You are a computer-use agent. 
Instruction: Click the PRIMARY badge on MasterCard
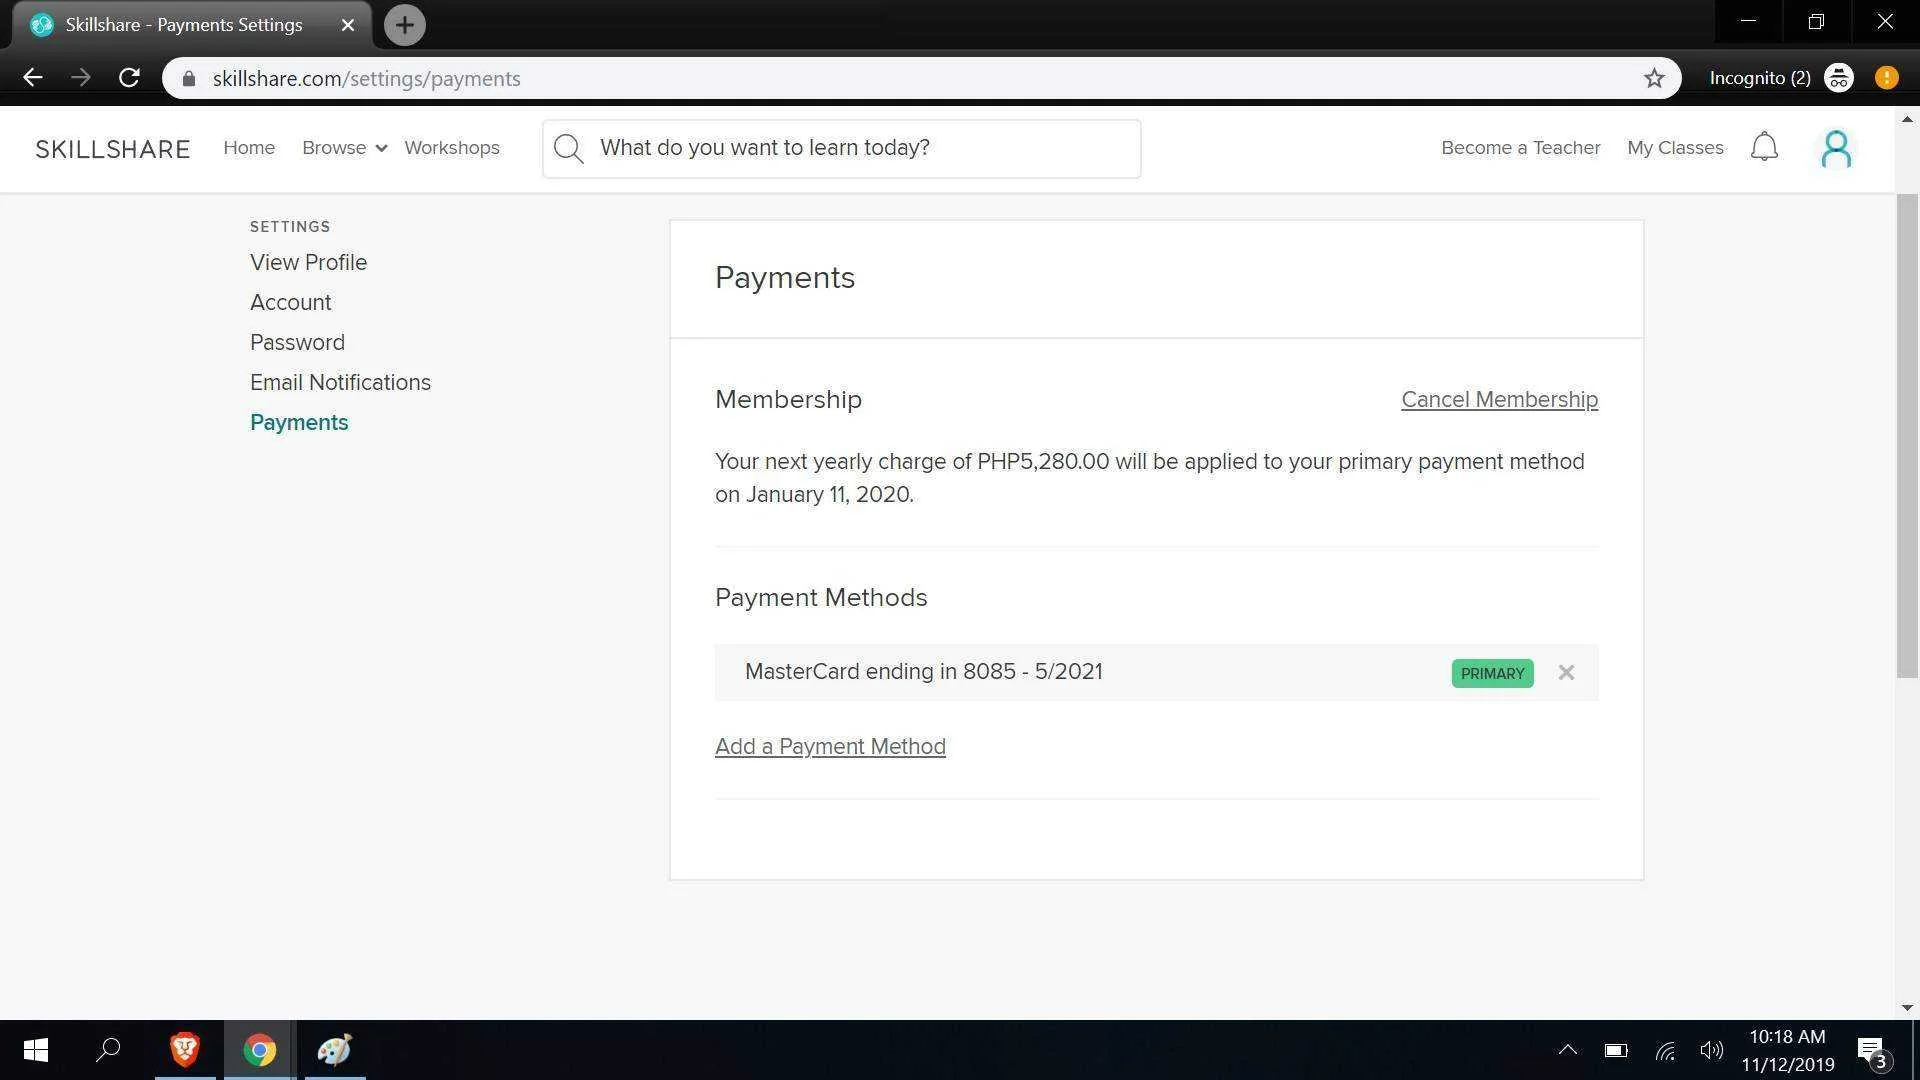(1492, 673)
